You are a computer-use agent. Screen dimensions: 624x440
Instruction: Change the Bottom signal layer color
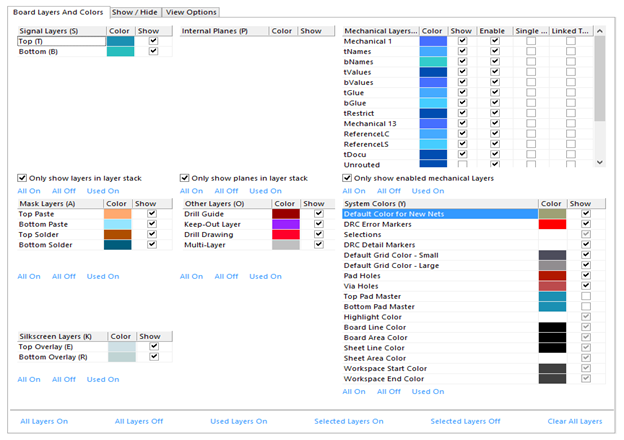click(120, 52)
